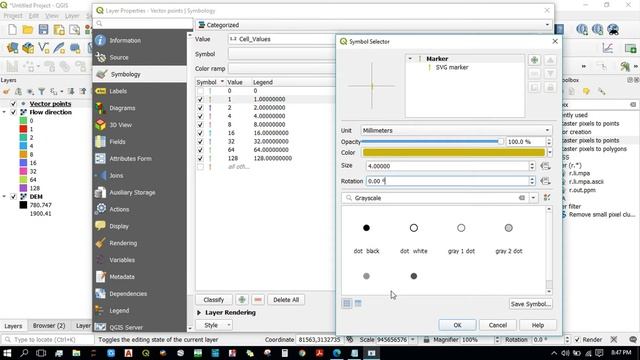Click OK in Symbol Selector
This screenshot has width=640, height=360.
coord(457,325)
